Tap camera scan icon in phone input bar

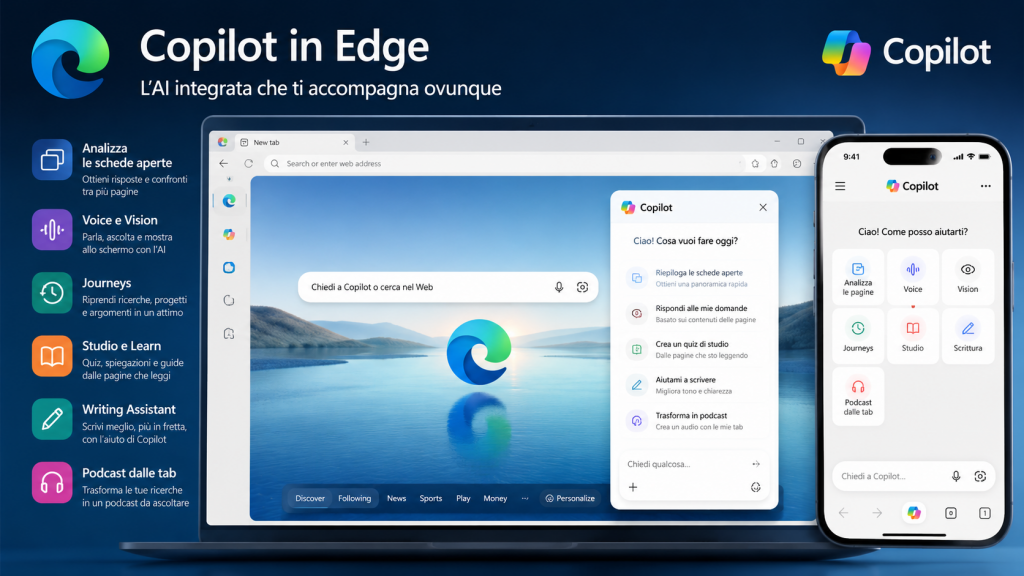980,476
